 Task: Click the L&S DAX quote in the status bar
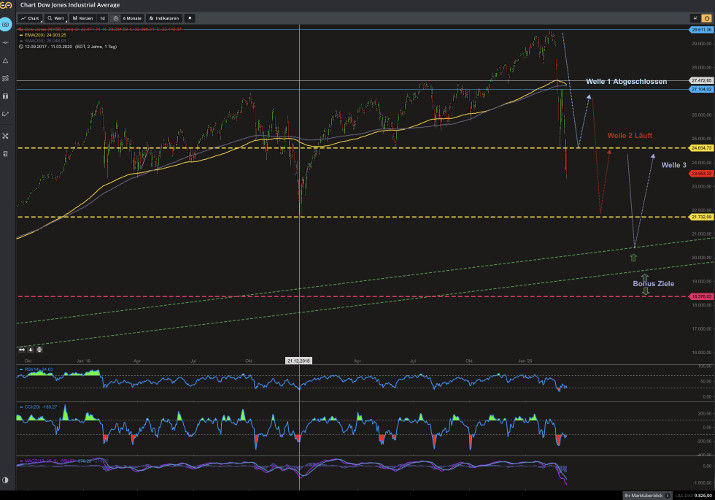click(x=693, y=495)
